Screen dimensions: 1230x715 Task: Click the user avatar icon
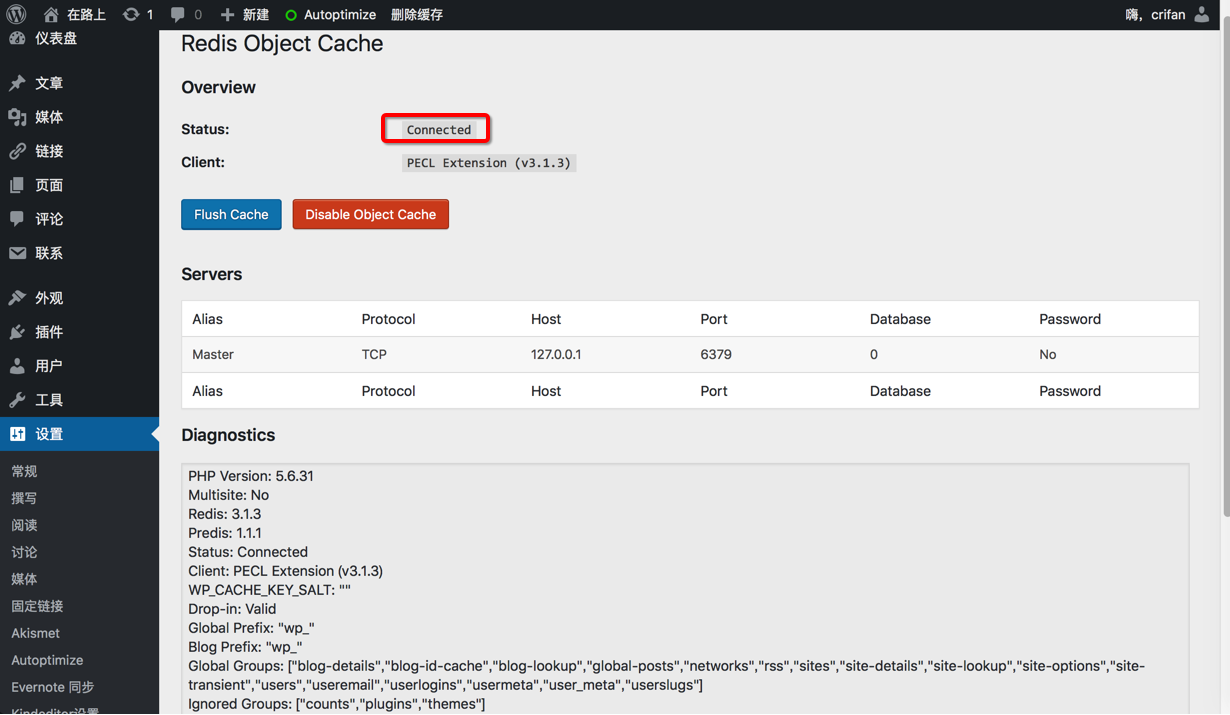pos(1202,15)
